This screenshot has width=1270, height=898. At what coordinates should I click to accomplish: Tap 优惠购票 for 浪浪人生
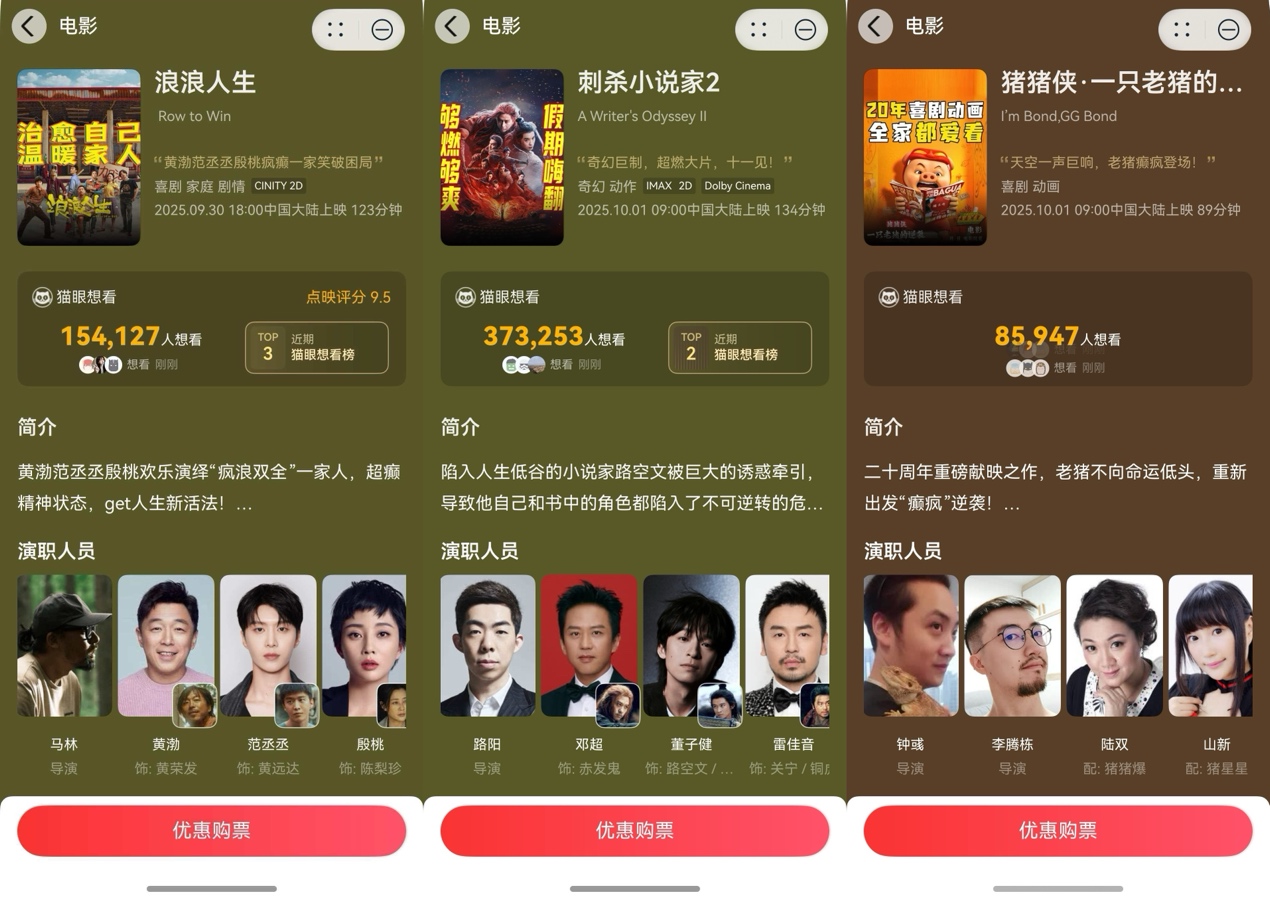click(212, 830)
